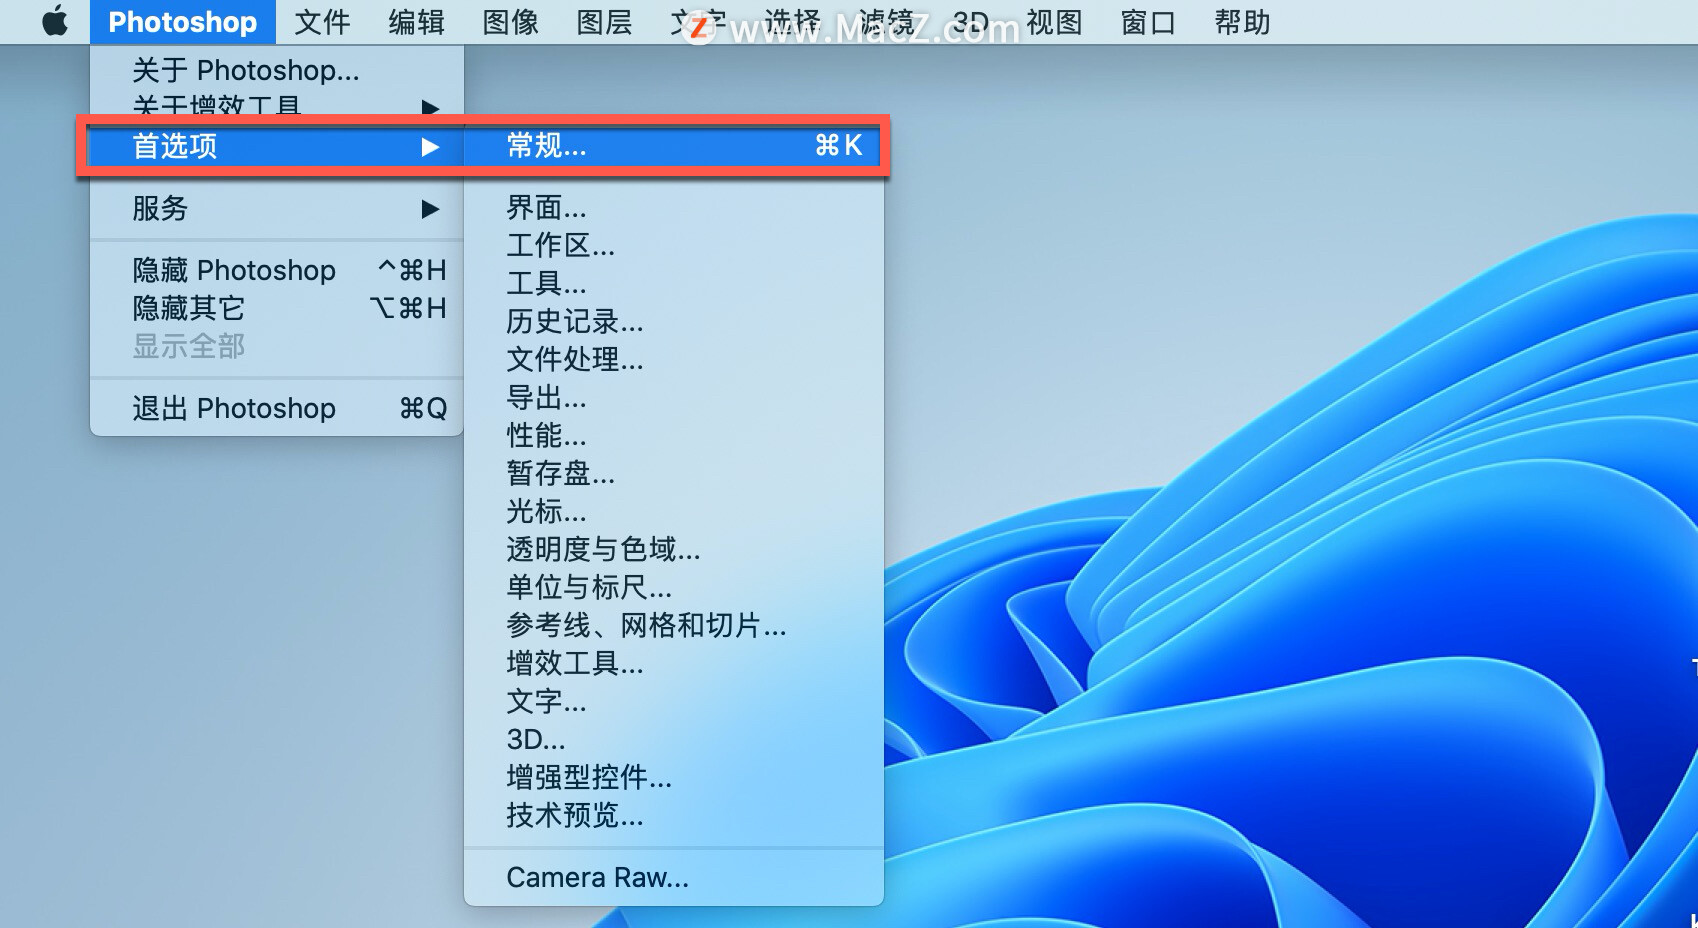Open 技术预览... preferences
The height and width of the screenshot is (928, 1698).
(x=674, y=816)
